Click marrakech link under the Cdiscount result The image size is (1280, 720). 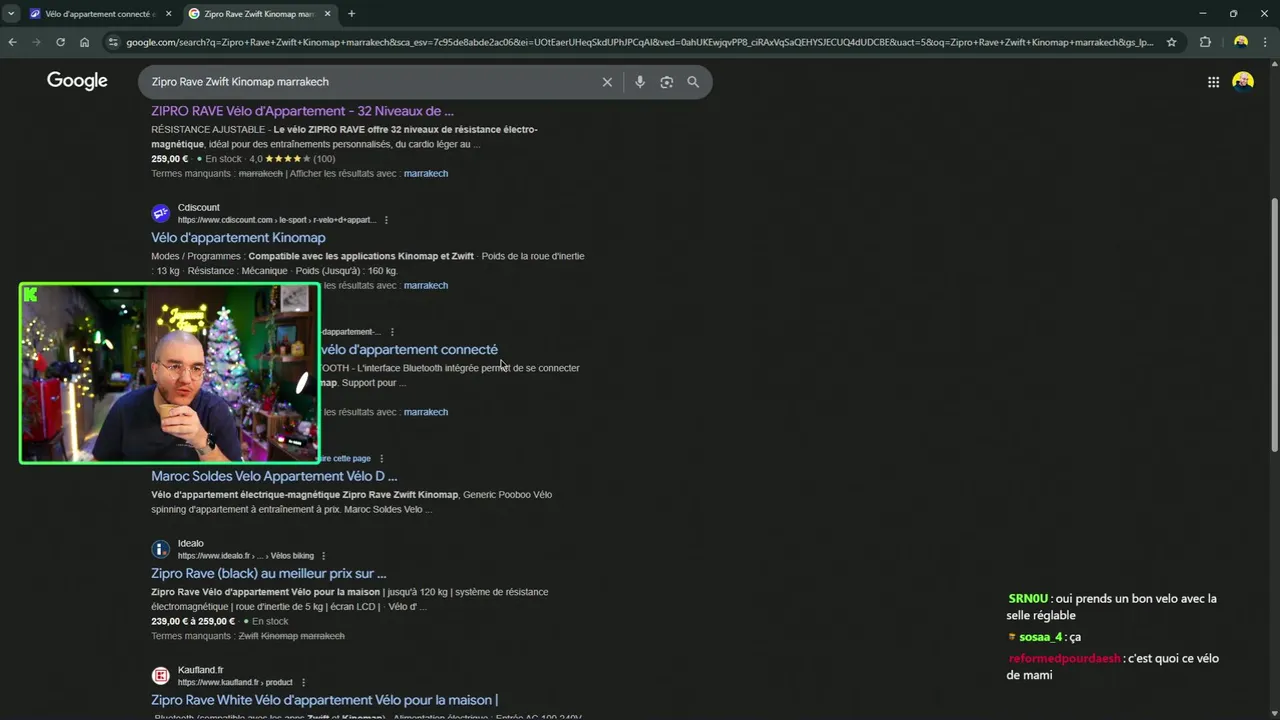pyautogui.click(x=426, y=285)
